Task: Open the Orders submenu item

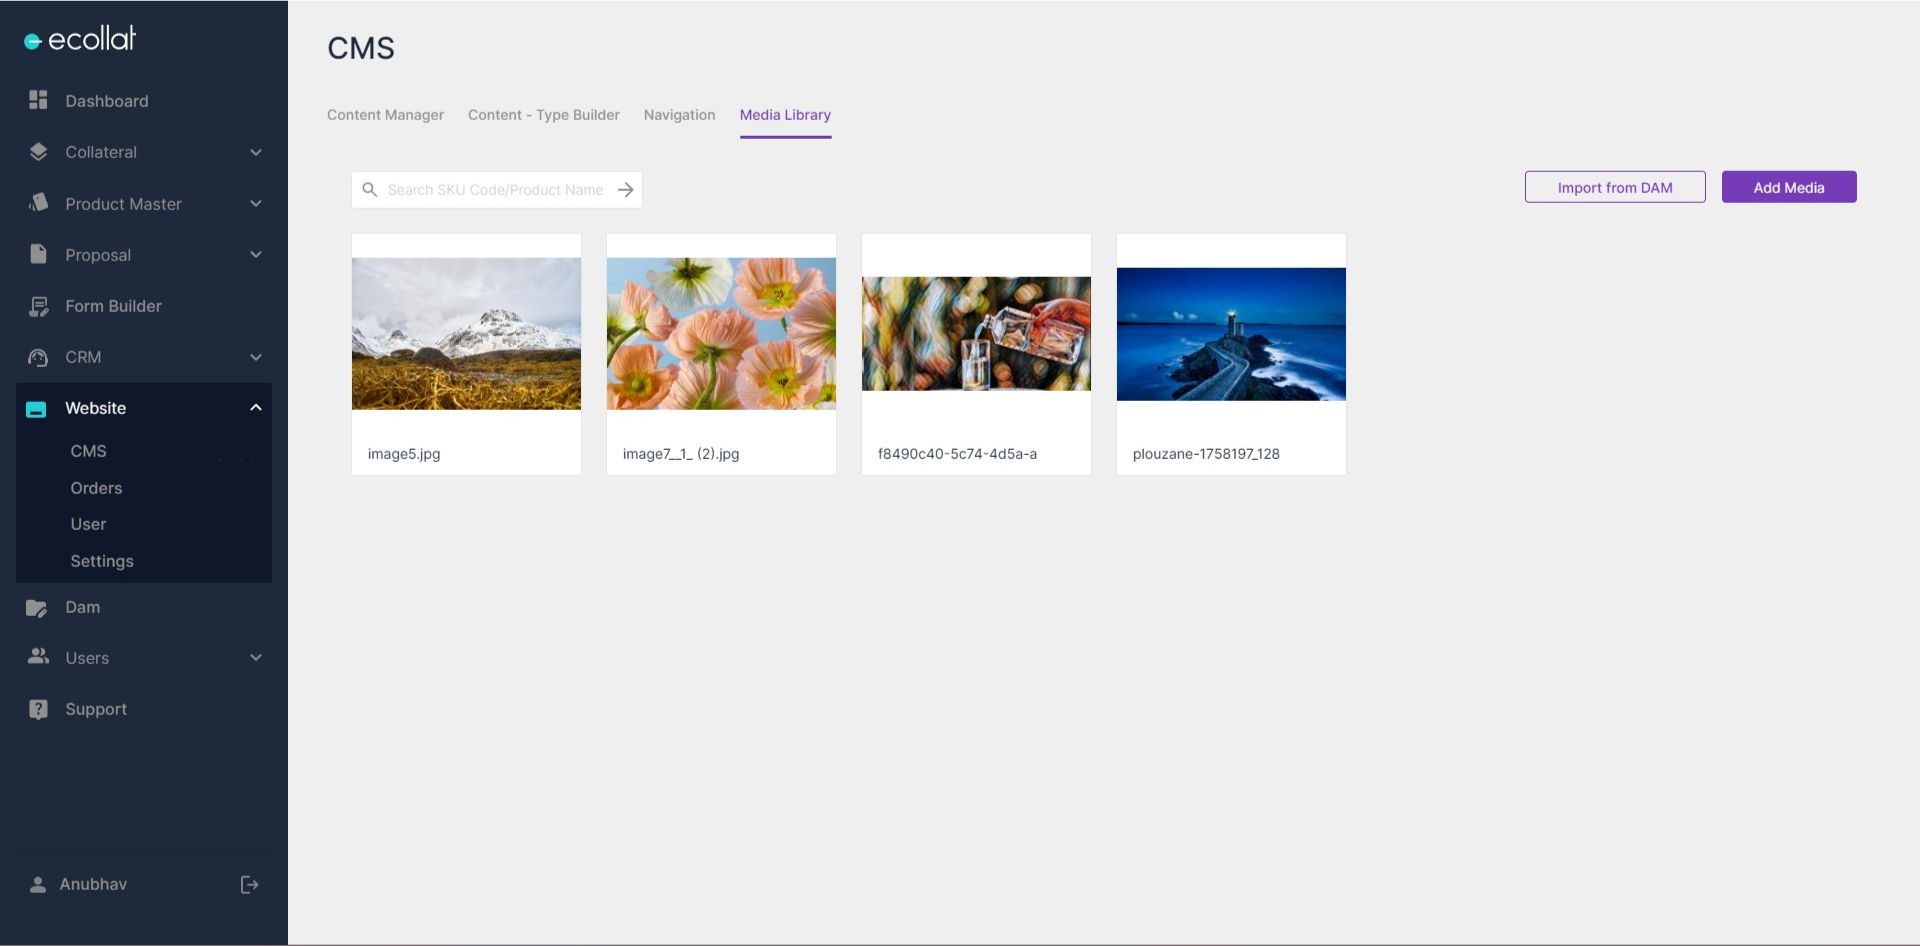Action: [96, 488]
